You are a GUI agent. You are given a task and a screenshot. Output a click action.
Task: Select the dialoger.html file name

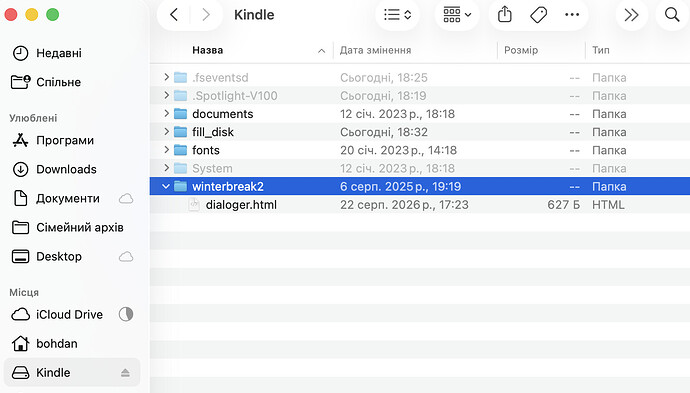click(241, 205)
